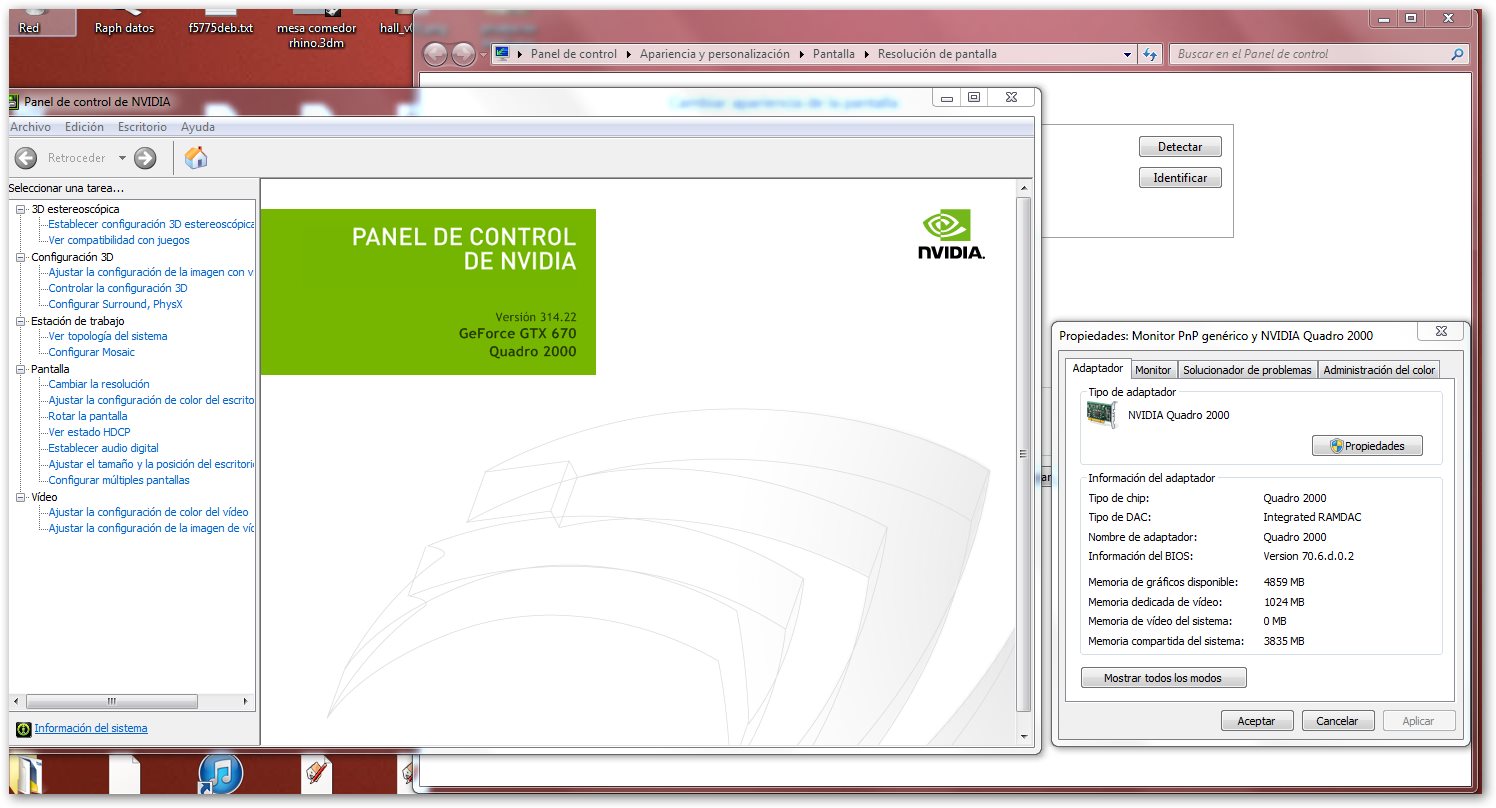
Task: Open Establecer audio digital
Action: (104, 448)
